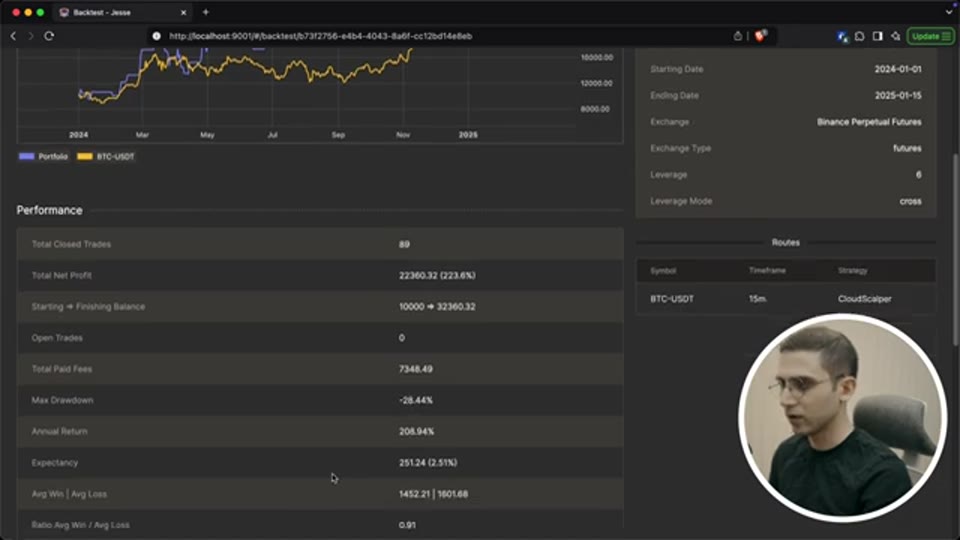
Task: Select the Total Paid Fees value 7348.49
Action: [x=416, y=369]
